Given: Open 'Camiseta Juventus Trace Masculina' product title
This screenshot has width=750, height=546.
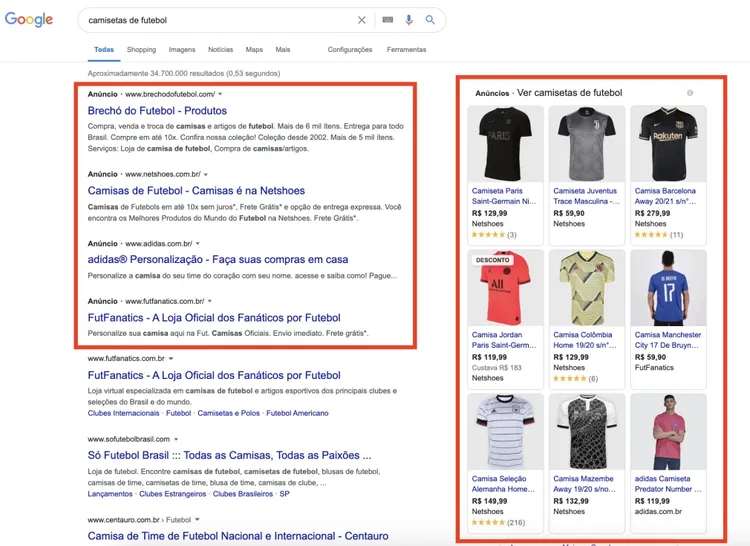Looking at the screenshot, I should pos(586,196).
